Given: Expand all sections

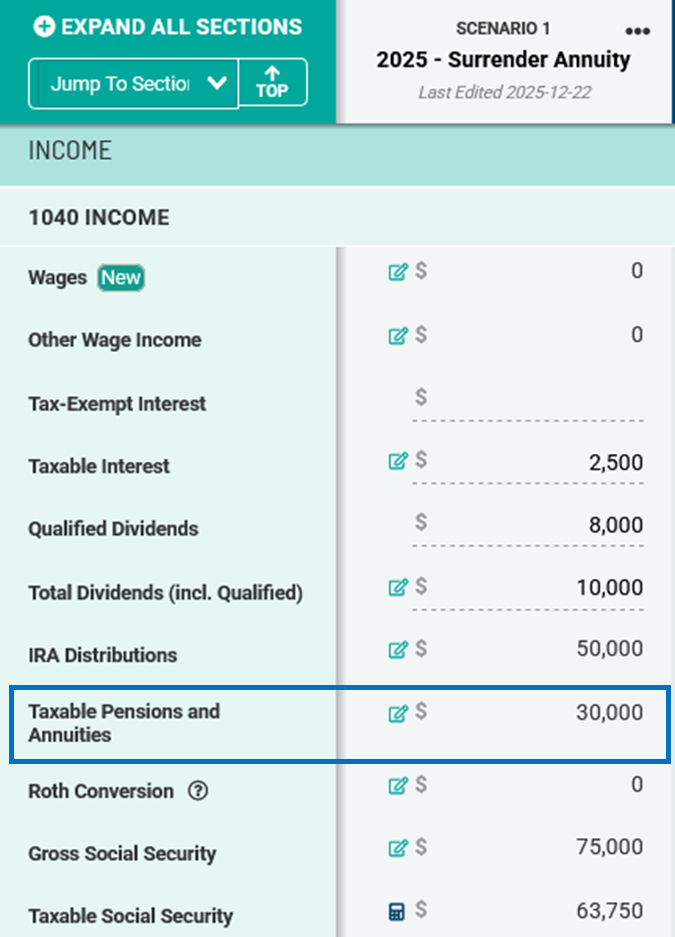Looking at the screenshot, I should pos(168,27).
